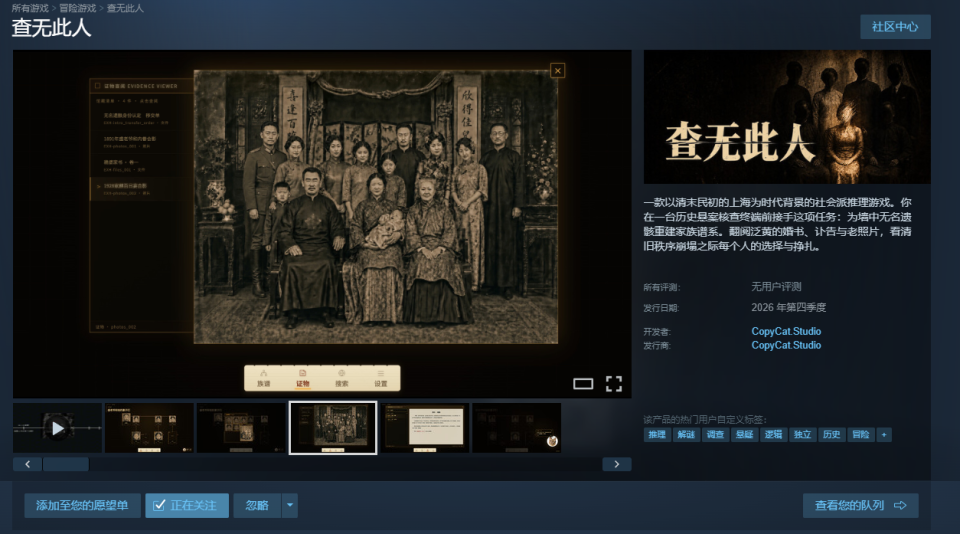Expand the dropdown arrow beside 忽略
The height and width of the screenshot is (534, 960).
[x=290, y=505]
